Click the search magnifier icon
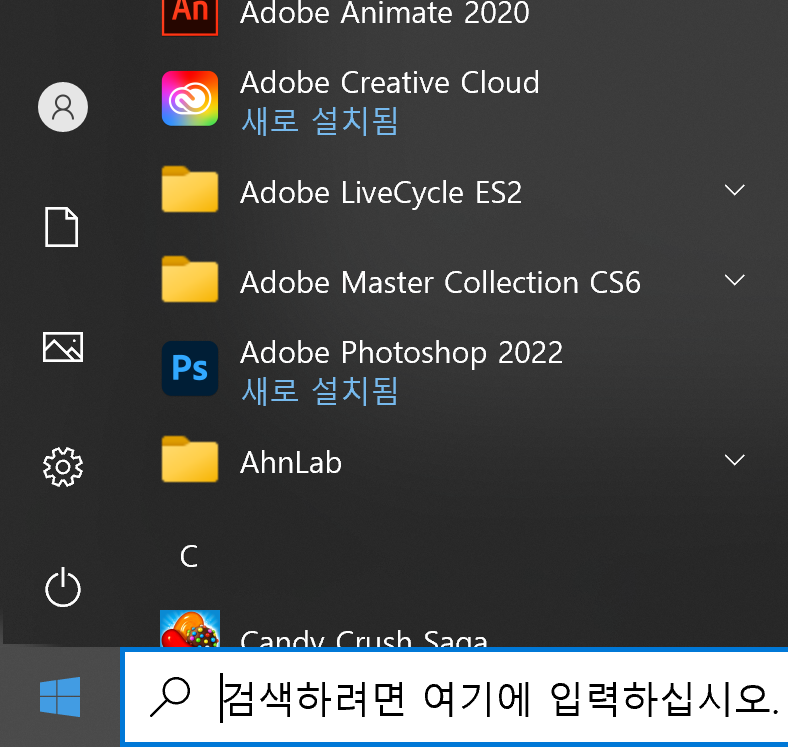The image size is (788, 747). (x=171, y=697)
